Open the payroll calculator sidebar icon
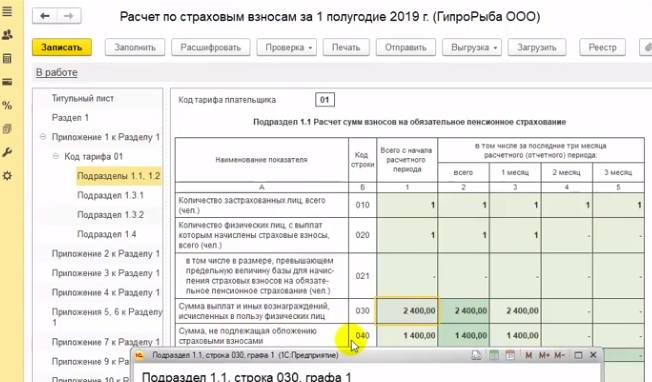This screenshot has height=382, width=652. pos(7,59)
